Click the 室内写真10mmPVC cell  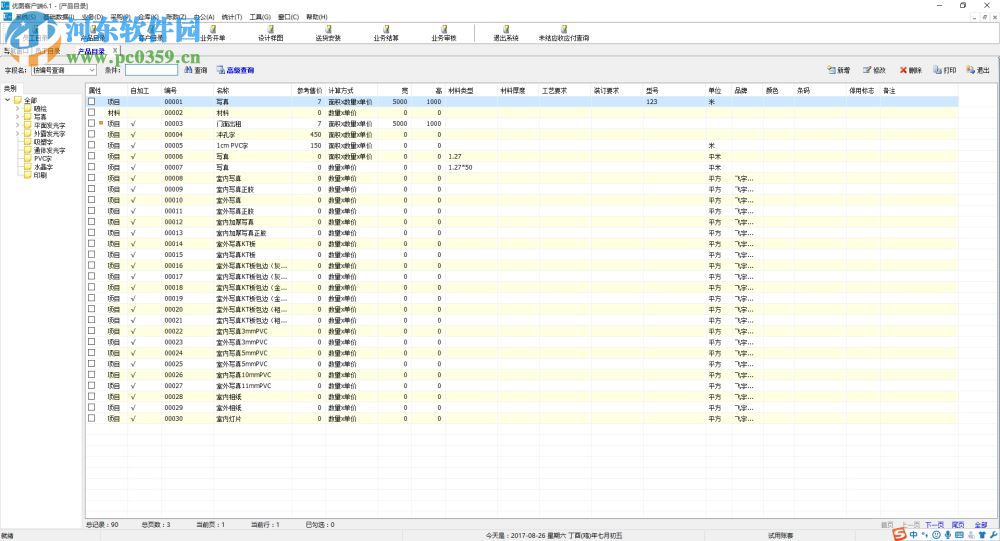(x=245, y=374)
